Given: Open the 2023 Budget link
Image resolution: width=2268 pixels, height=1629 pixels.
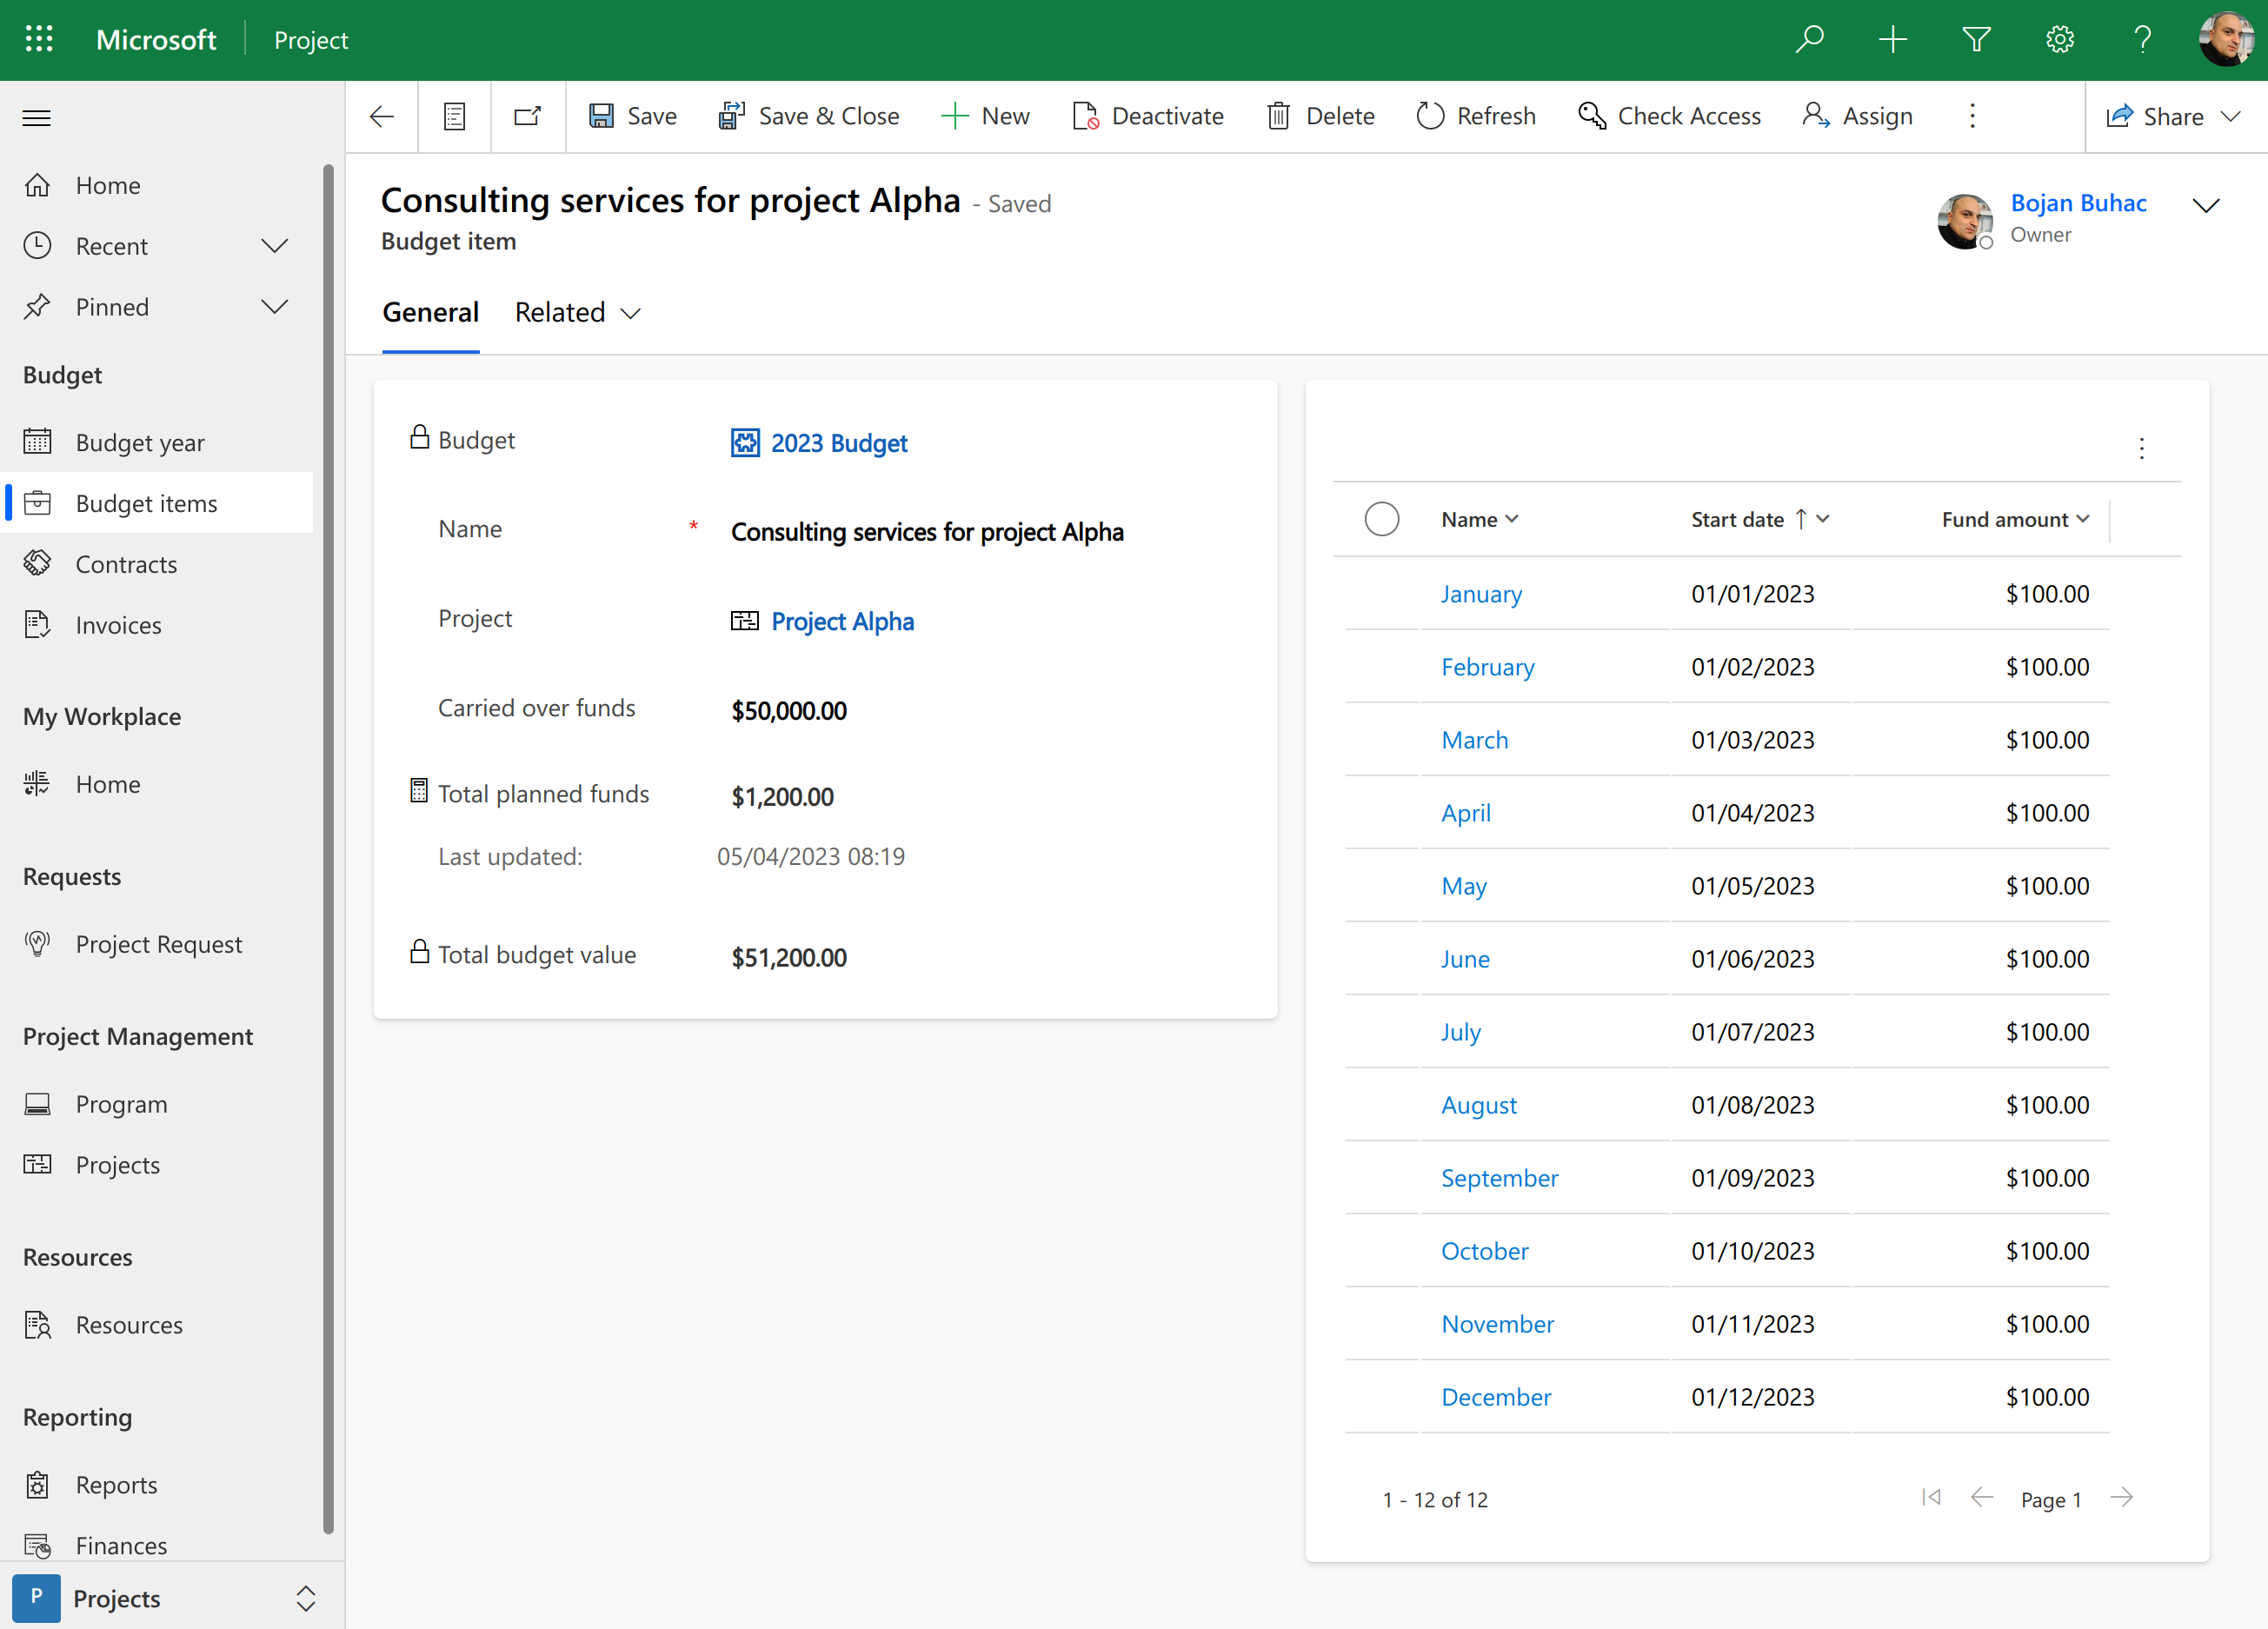Looking at the screenshot, I should pos(838,443).
